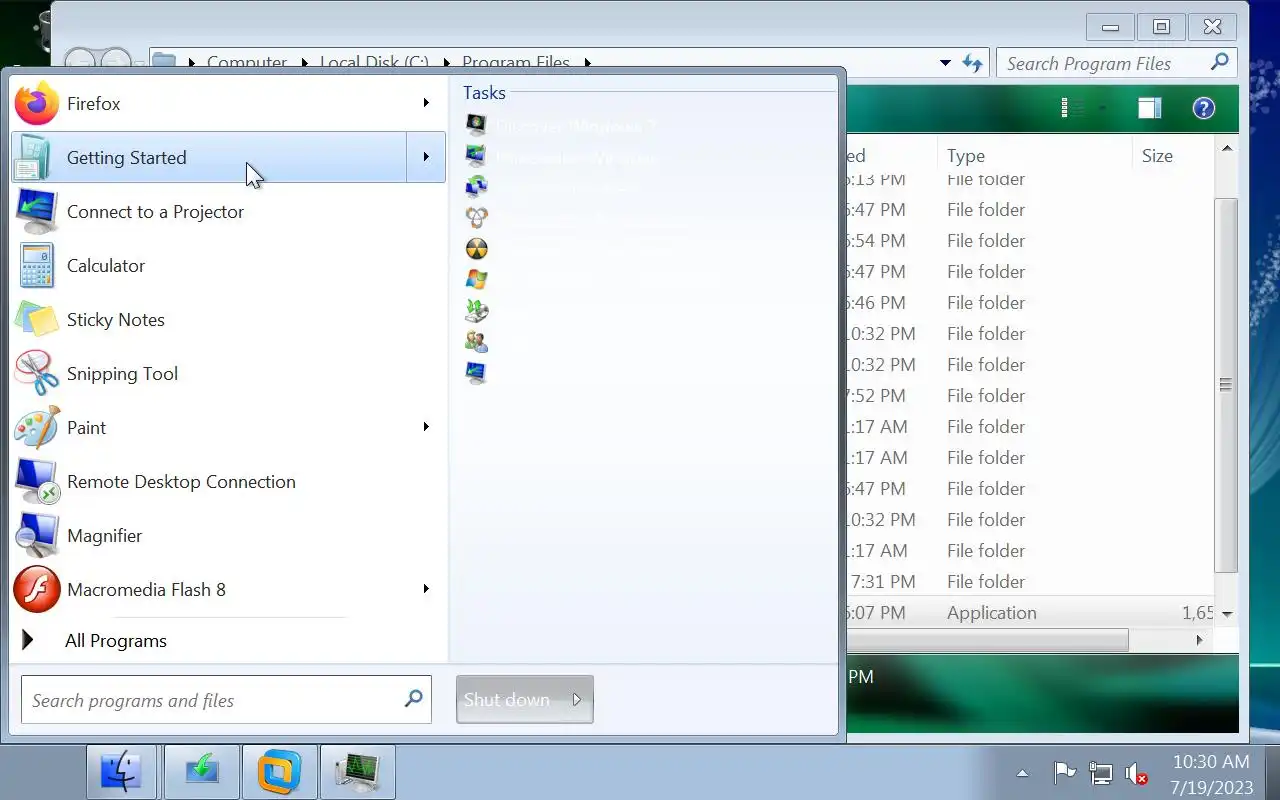Select the Snipping Tool label

[122, 374]
